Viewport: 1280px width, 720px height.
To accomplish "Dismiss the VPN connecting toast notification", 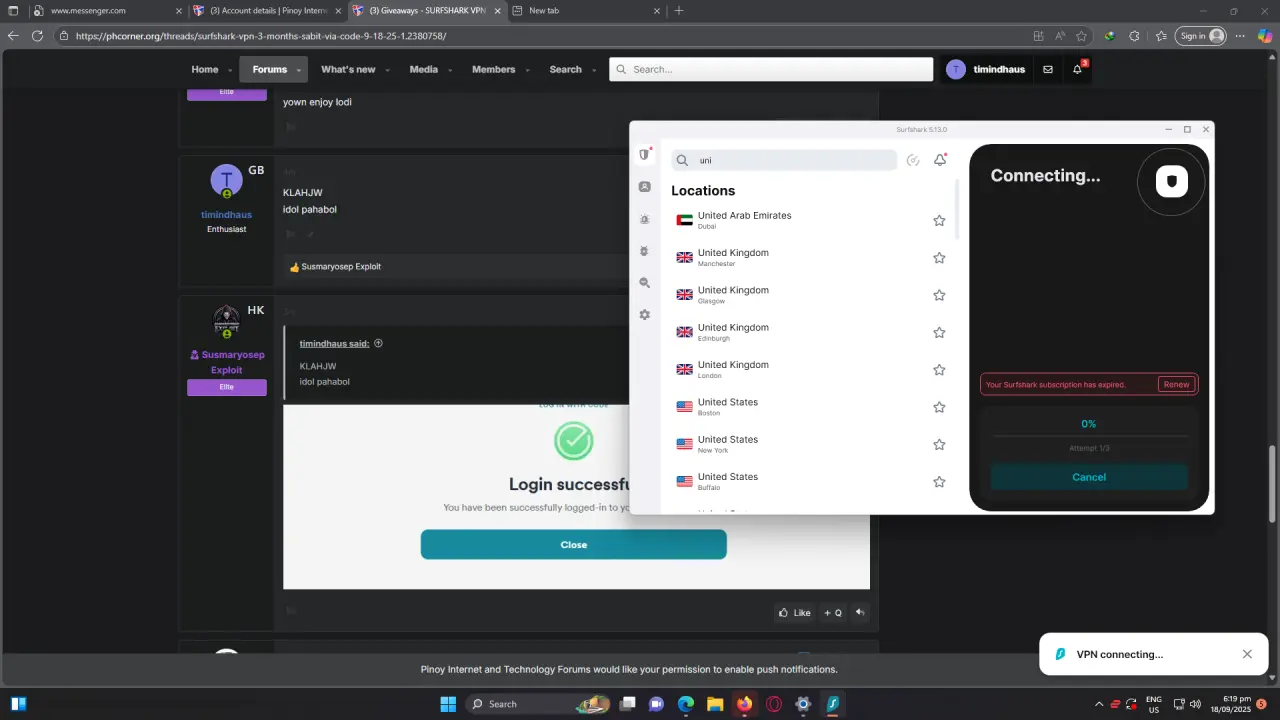I will point(1247,654).
